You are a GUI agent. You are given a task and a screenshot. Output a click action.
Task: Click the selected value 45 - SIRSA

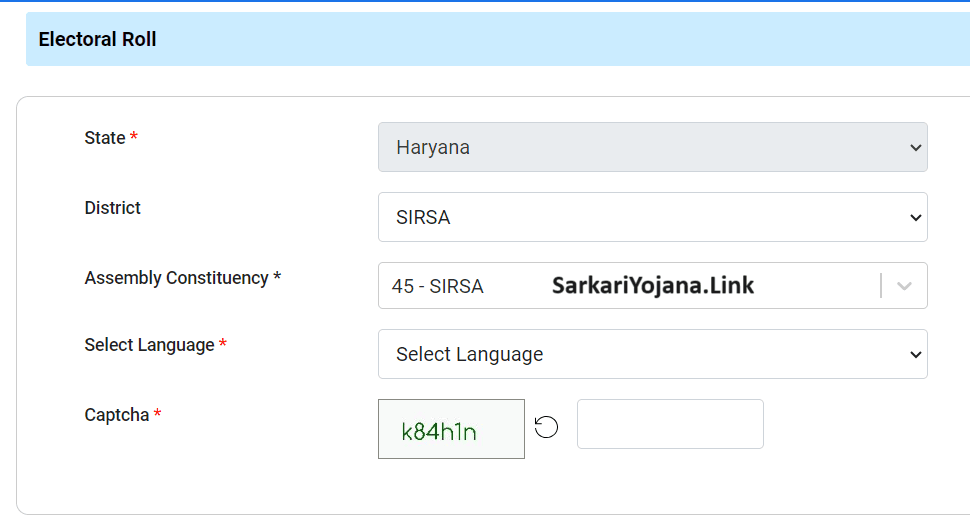[x=438, y=287]
